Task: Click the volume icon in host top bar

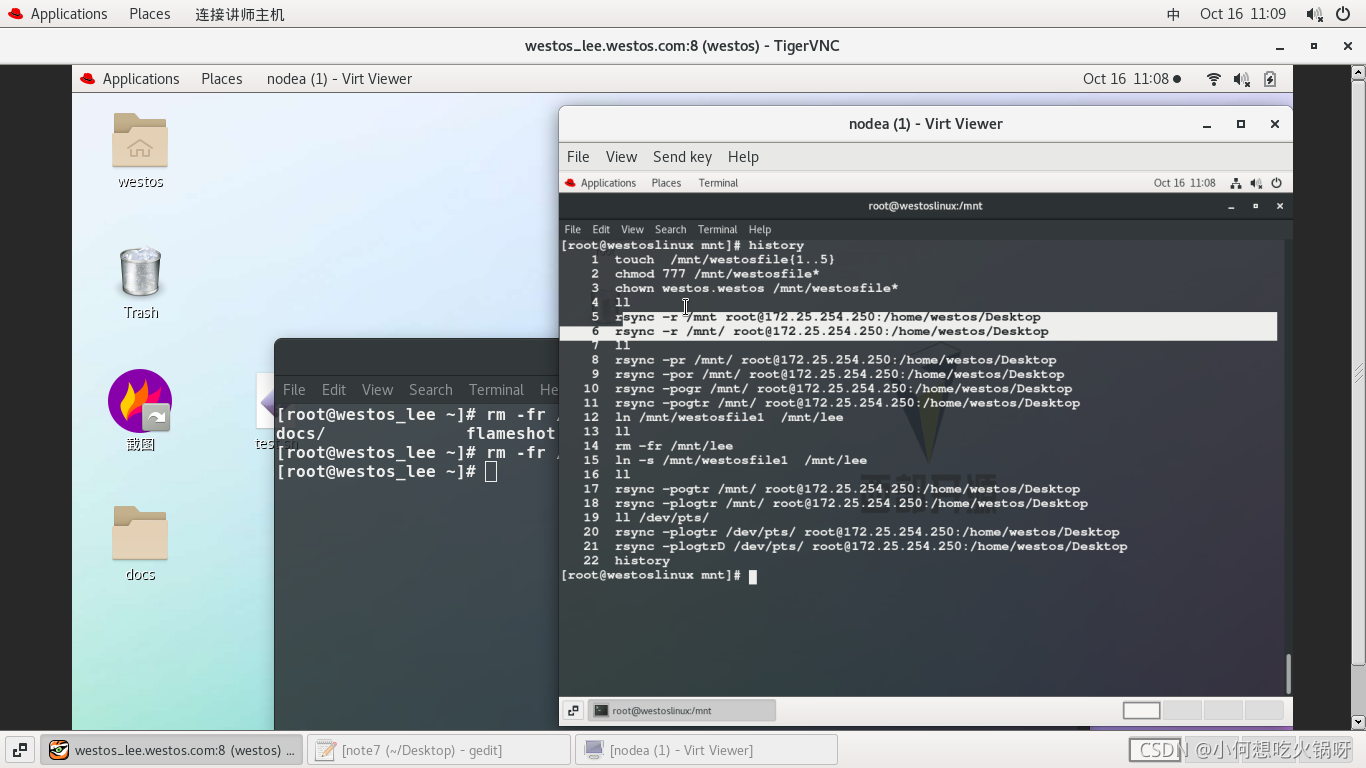Action: (x=1314, y=14)
